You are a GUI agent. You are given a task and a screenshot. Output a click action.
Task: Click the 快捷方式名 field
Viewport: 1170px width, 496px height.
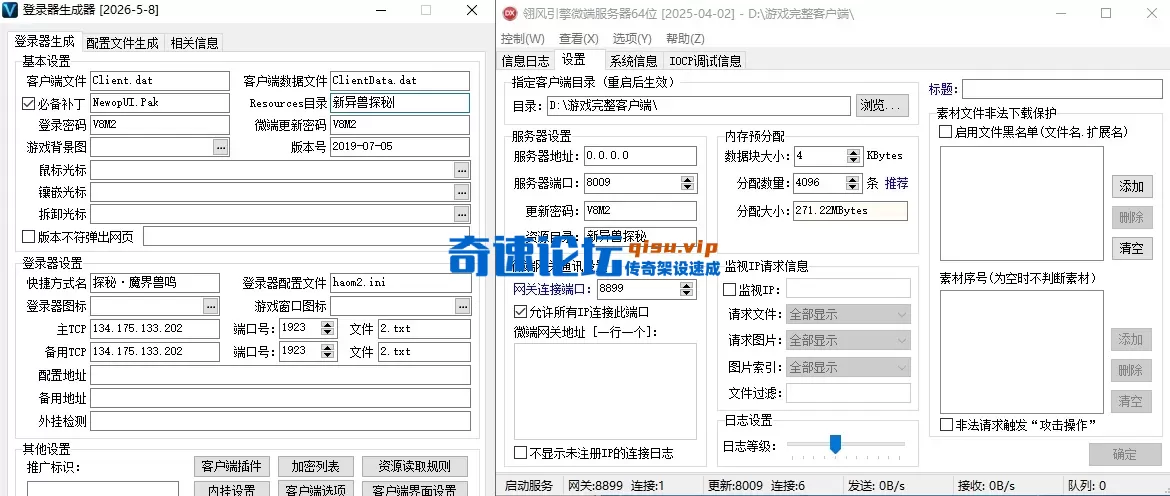155,283
